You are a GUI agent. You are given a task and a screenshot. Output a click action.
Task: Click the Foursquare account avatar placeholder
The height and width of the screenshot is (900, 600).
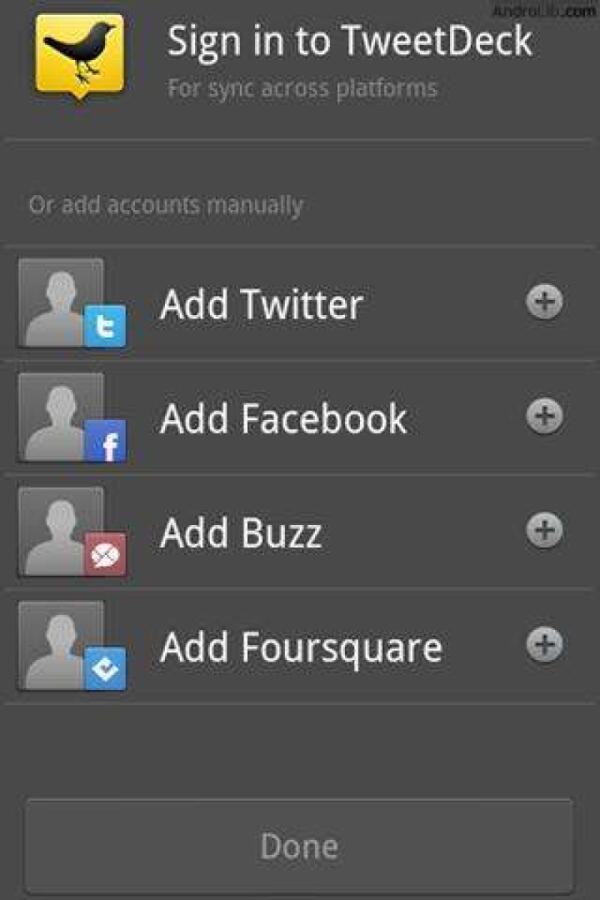coord(61,645)
